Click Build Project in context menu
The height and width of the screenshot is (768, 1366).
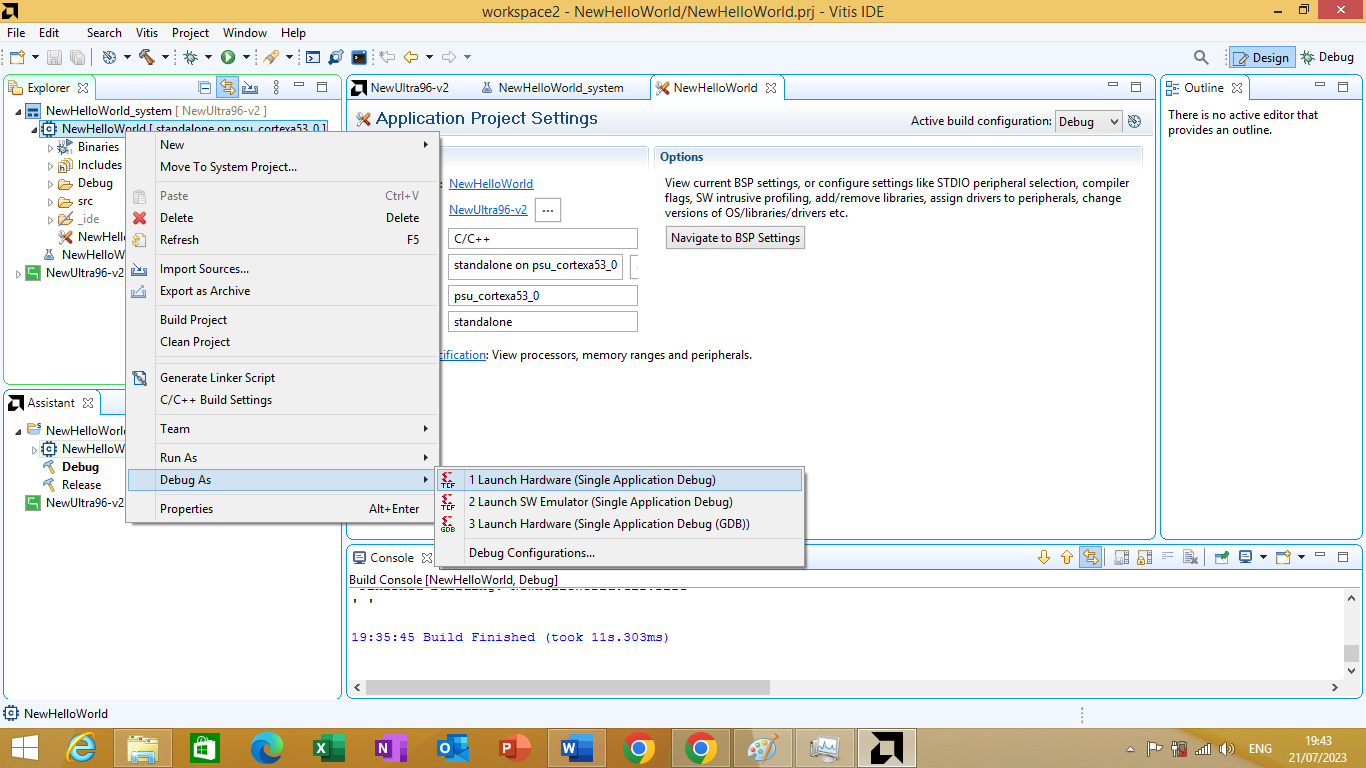[283, 320]
